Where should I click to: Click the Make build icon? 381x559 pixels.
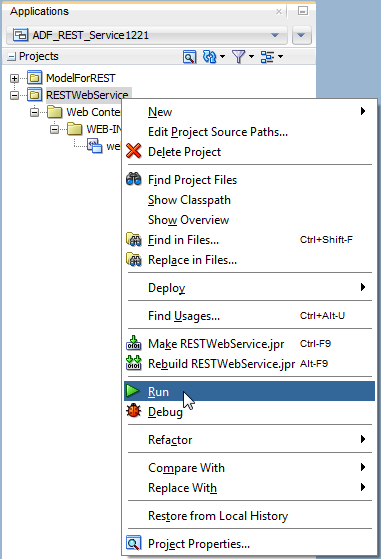click(x=134, y=343)
